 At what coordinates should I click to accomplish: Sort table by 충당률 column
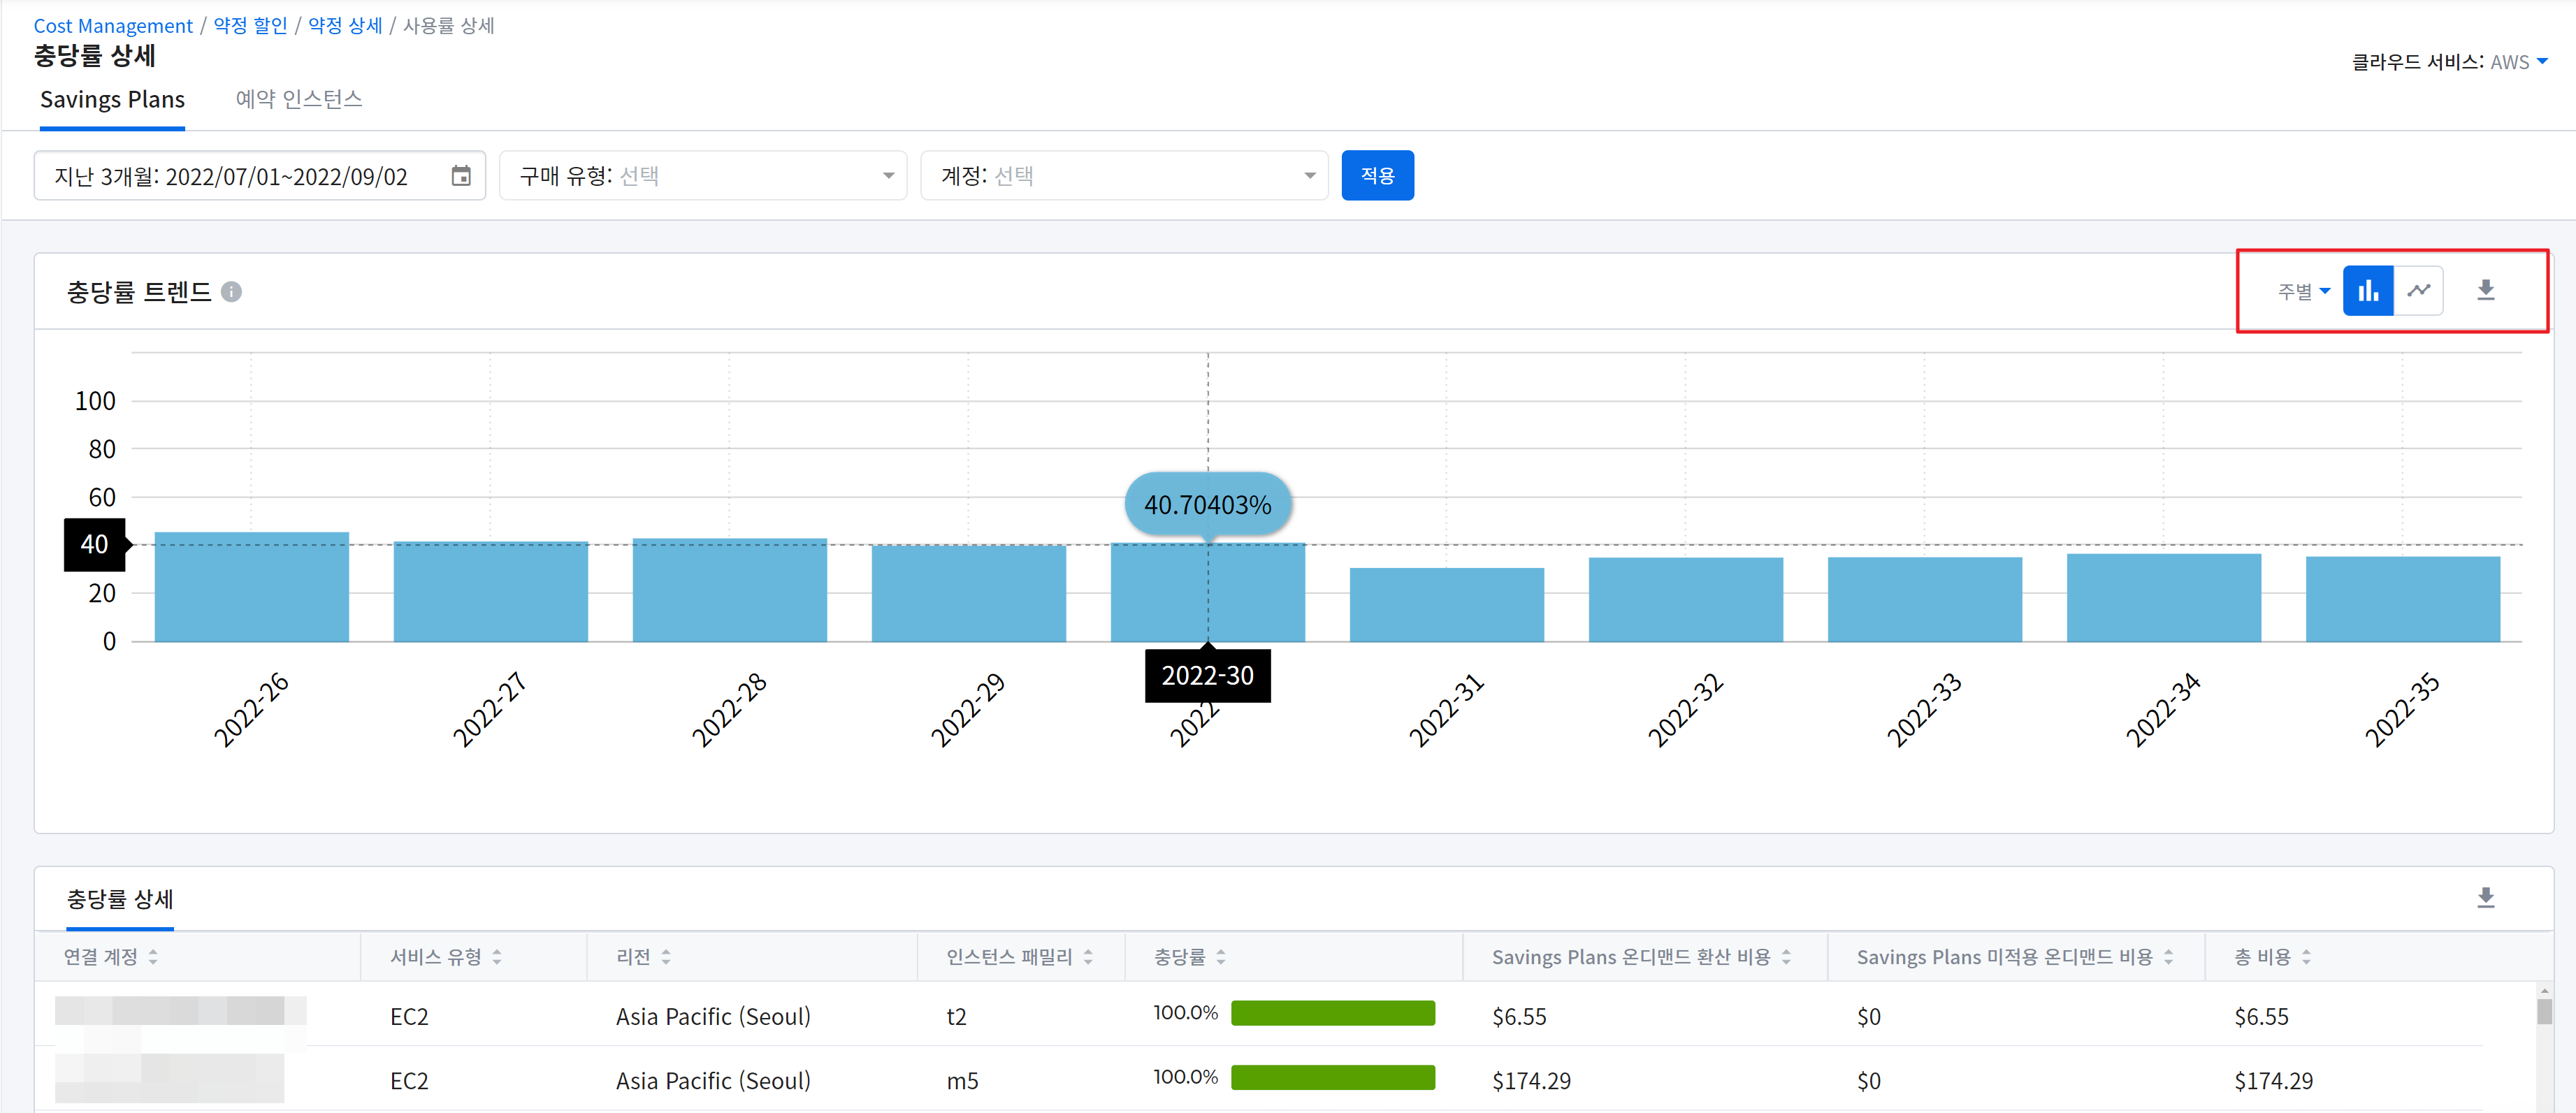[x=1220, y=957]
